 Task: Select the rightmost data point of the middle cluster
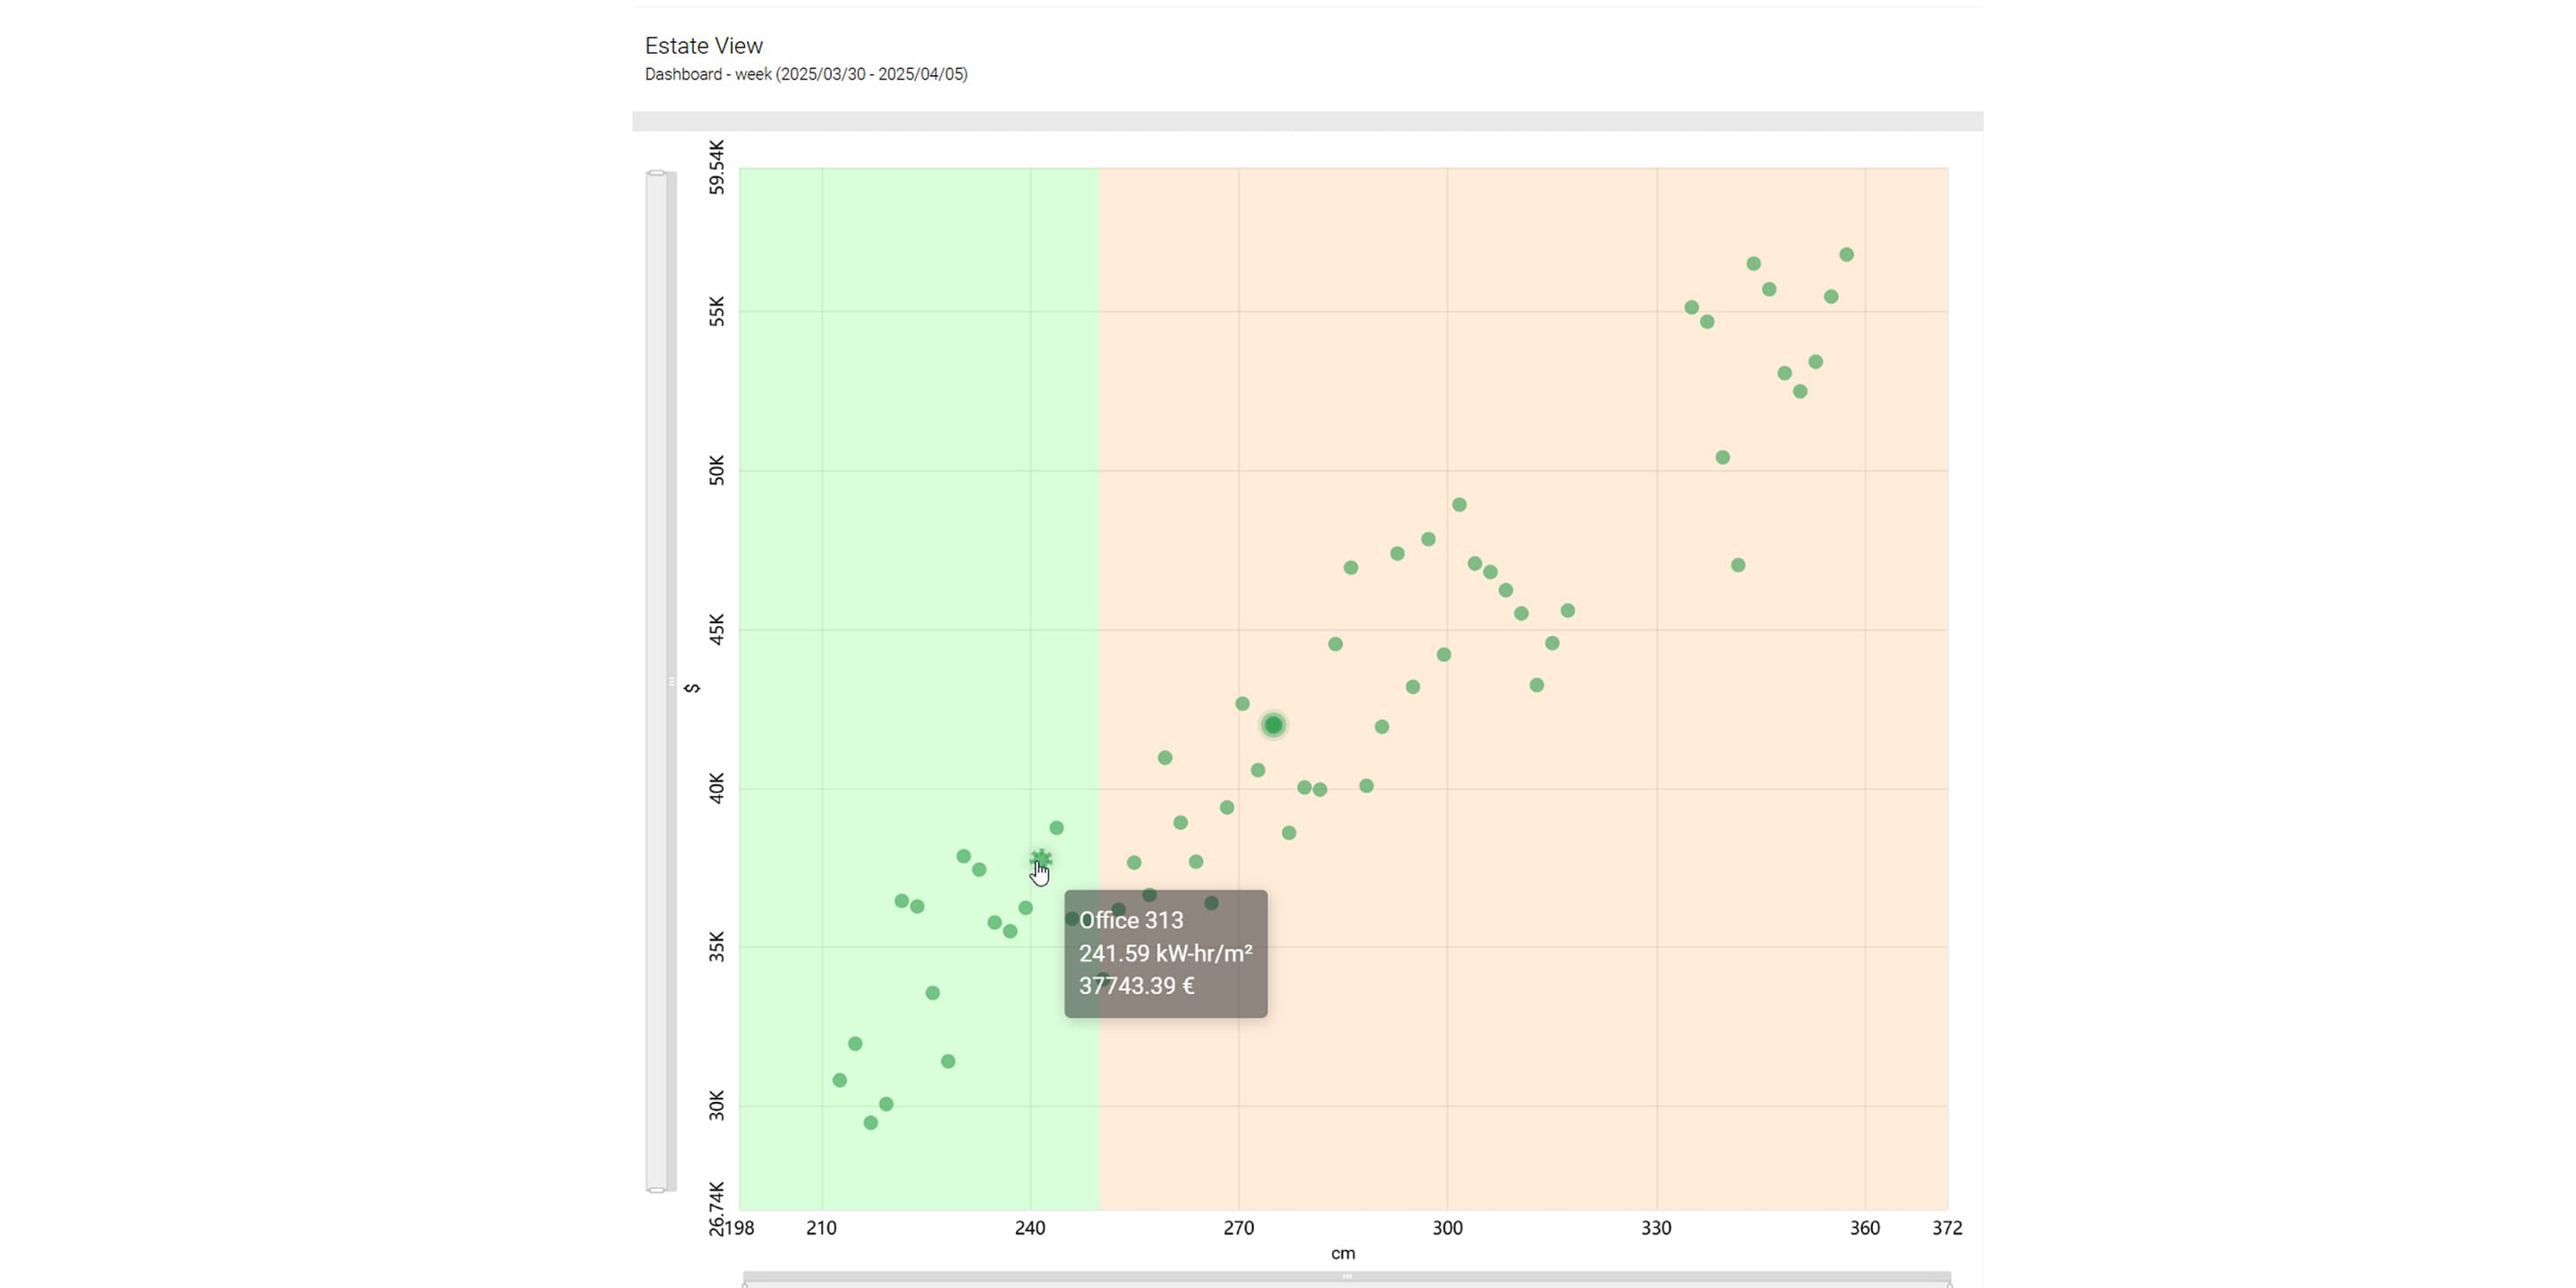tap(1567, 611)
